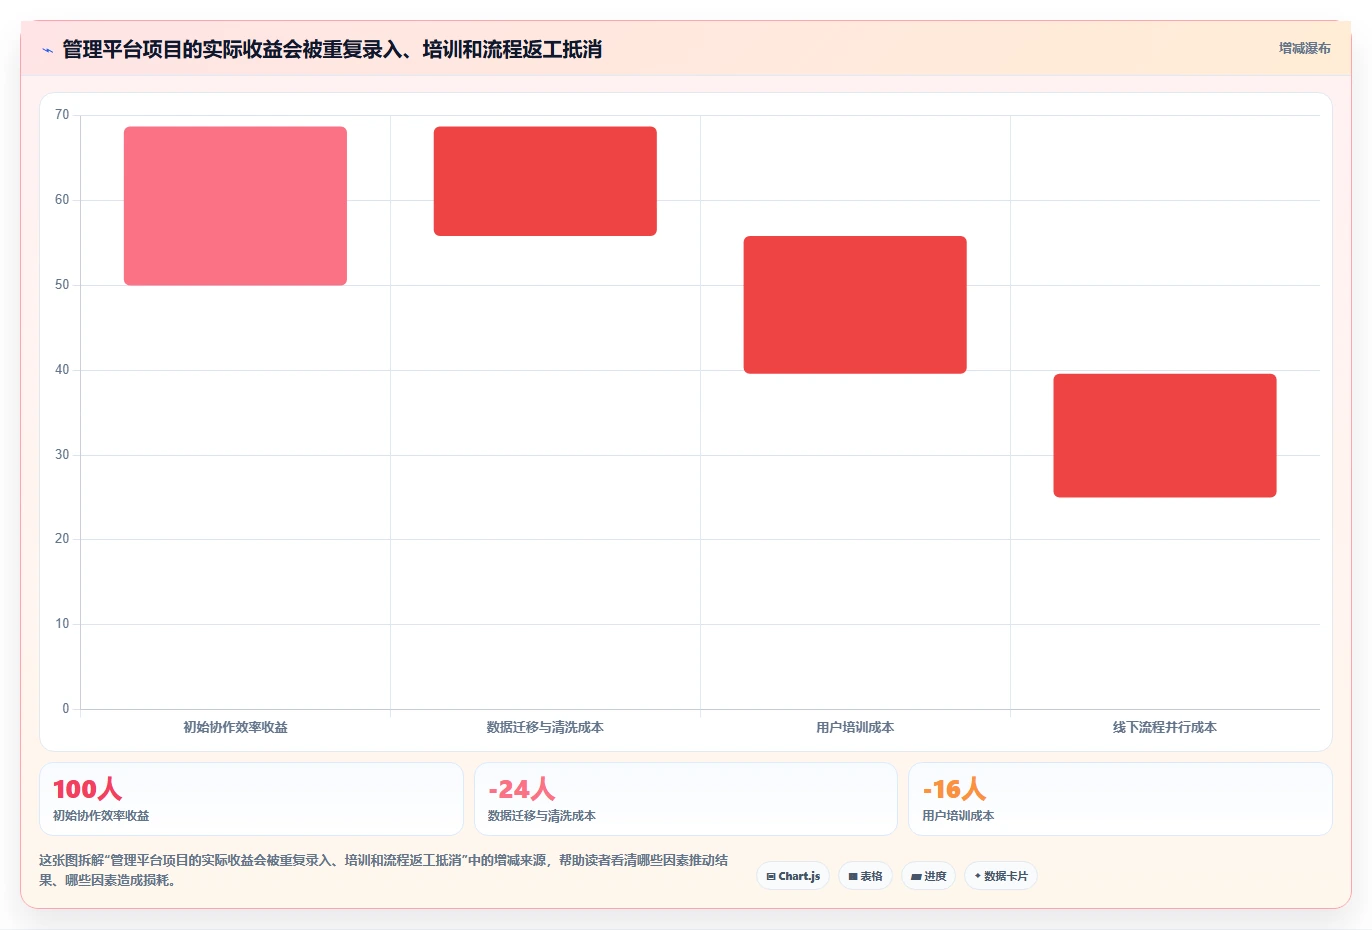Click the y-axis value 30
The width and height of the screenshot is (1372, 930).
point(62,455)
